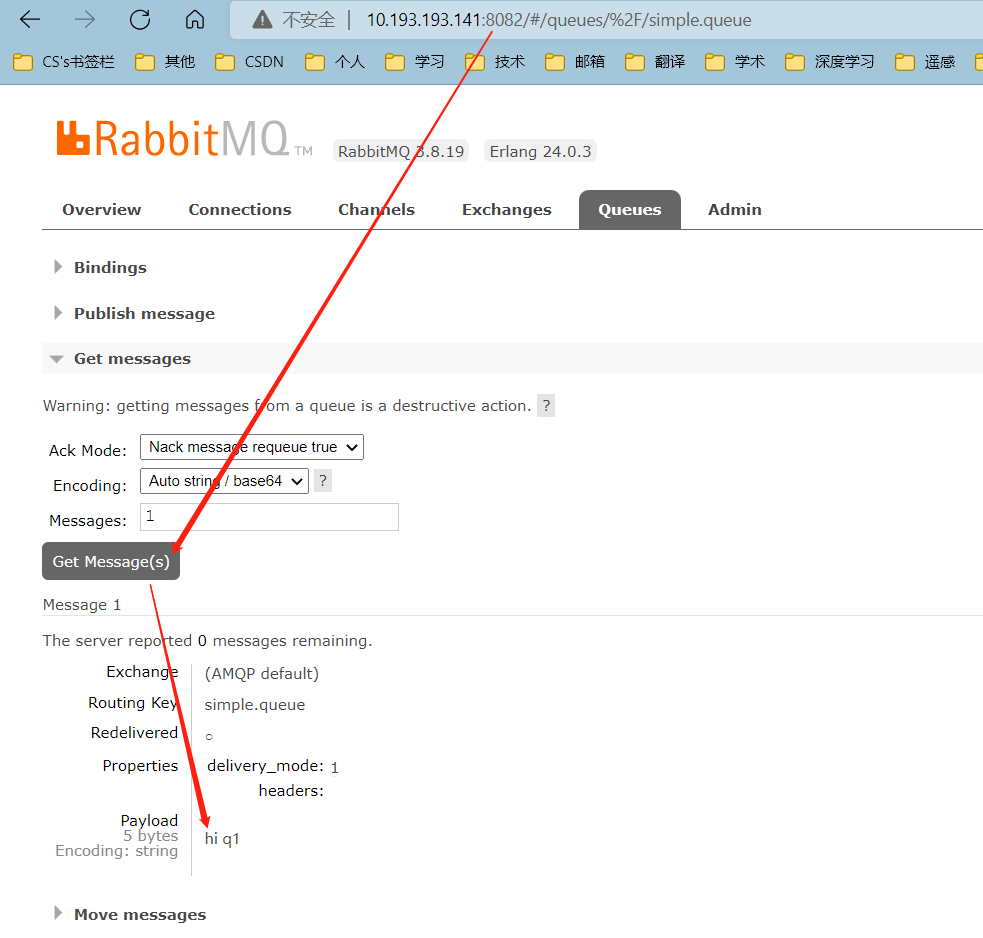Viewport: 983px width, 938px height.
Task: Go to the browser home icon
Action: point(195,20)
